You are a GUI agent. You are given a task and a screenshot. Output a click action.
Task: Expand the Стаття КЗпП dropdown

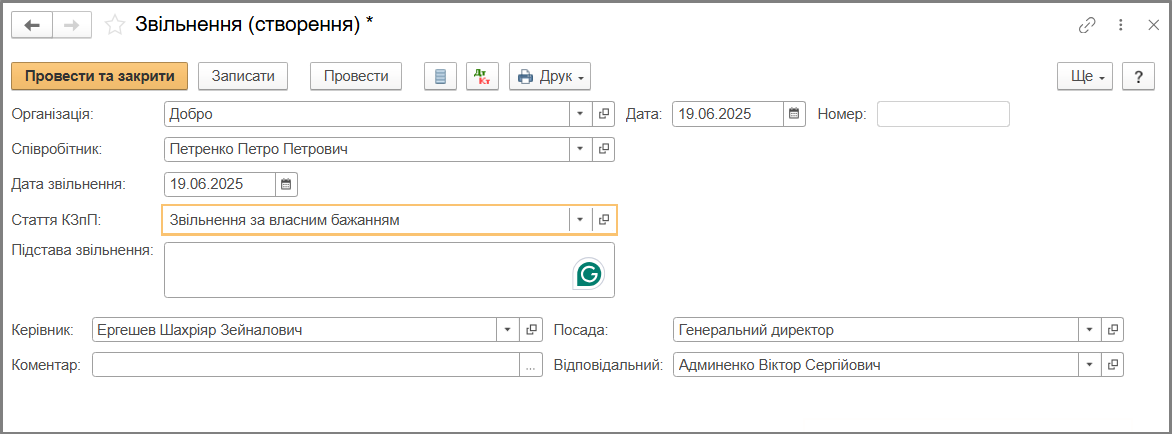tap(581, 220)
